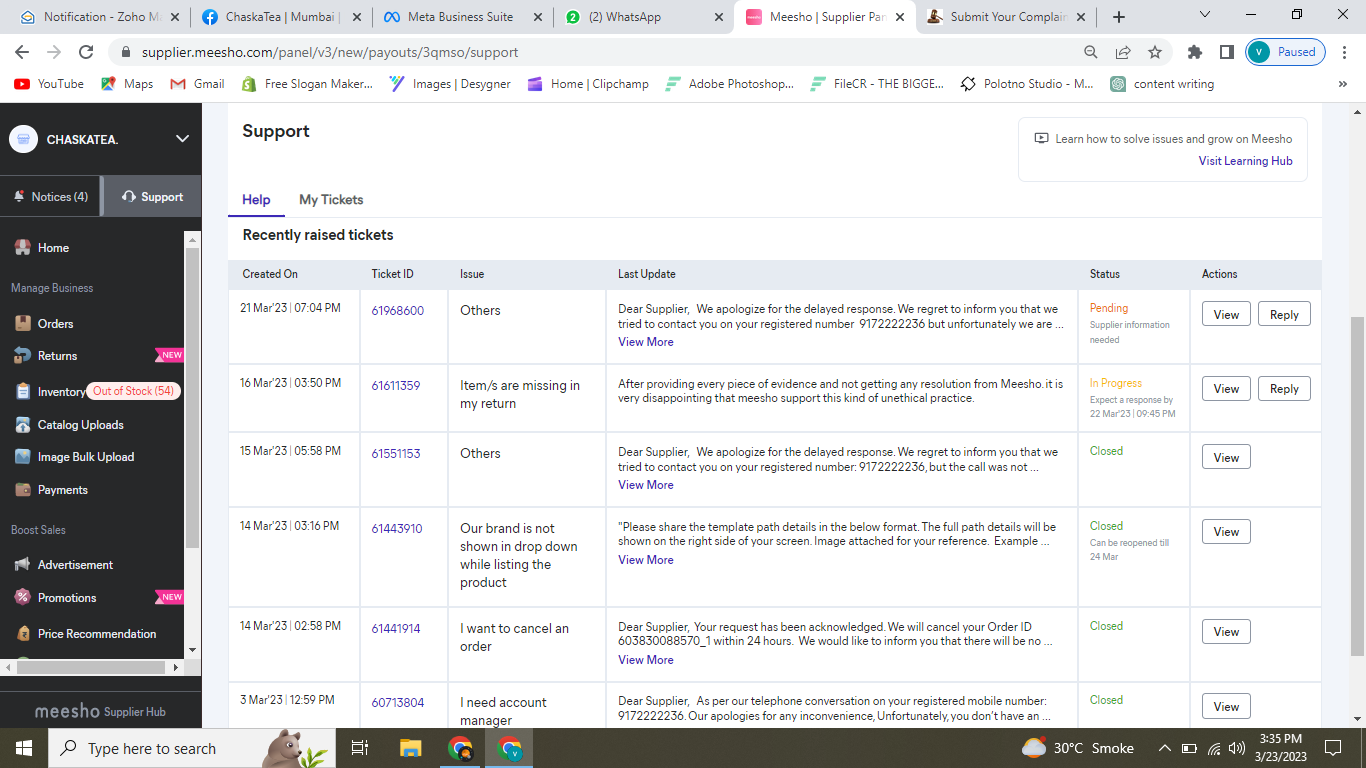Click the Support headset button
The height and width of the screenshot is (768, 1366).
(x=152, y=197)
